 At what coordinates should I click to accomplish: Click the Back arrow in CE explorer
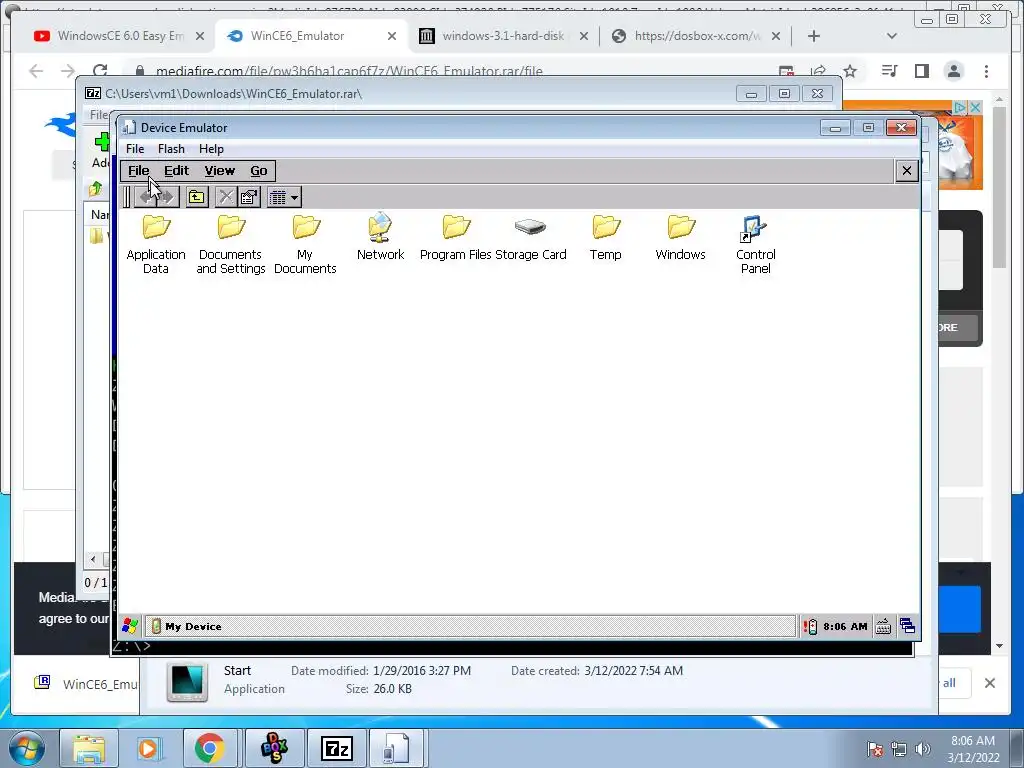pos(144,197)
